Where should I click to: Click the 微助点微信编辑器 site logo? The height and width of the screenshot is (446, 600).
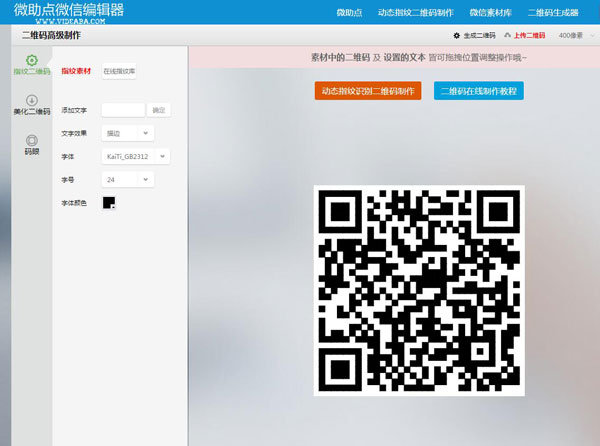69,12
